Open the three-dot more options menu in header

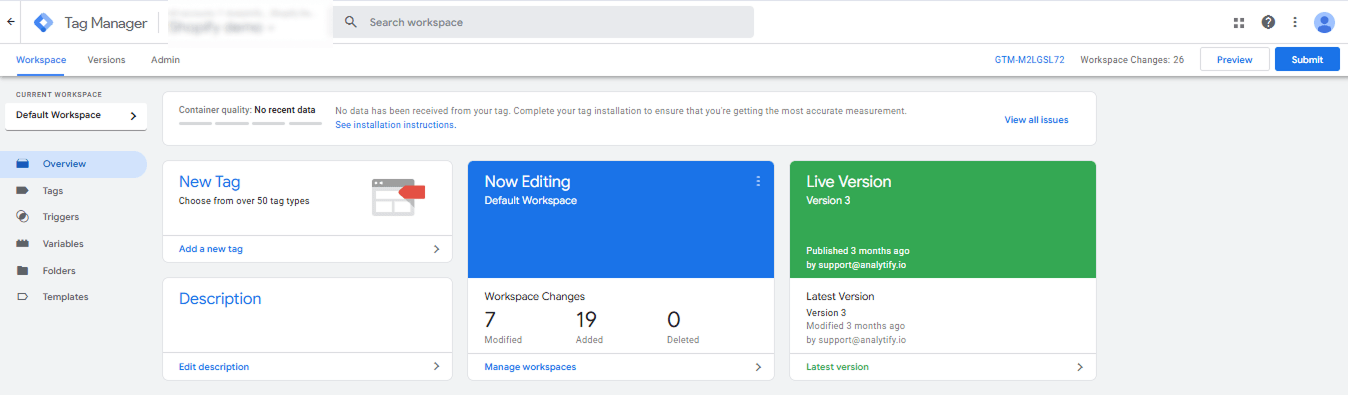[x=1295, y=22]
